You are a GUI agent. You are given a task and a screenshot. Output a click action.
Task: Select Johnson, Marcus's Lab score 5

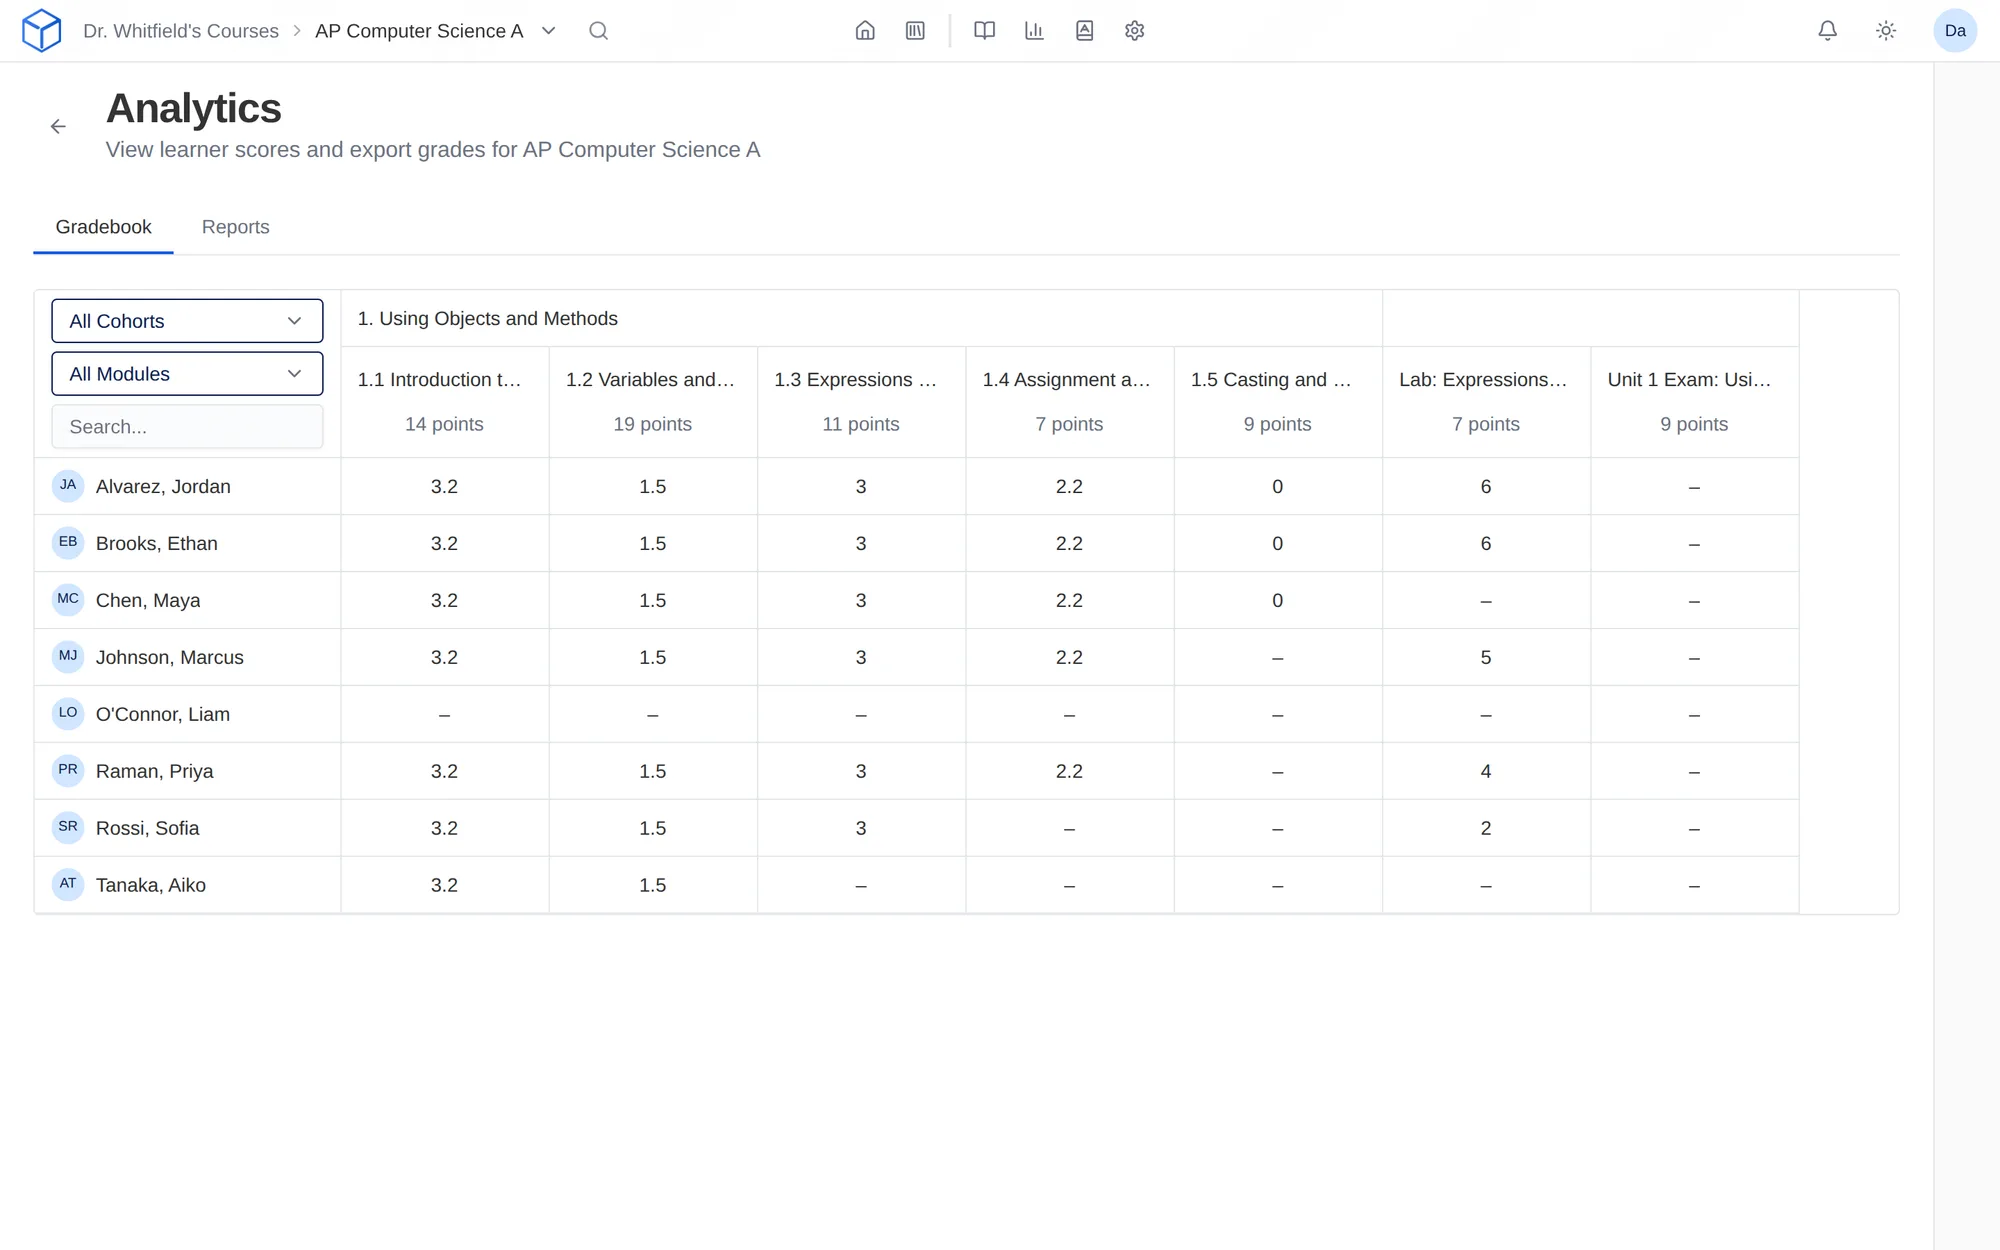(1486, 658)
